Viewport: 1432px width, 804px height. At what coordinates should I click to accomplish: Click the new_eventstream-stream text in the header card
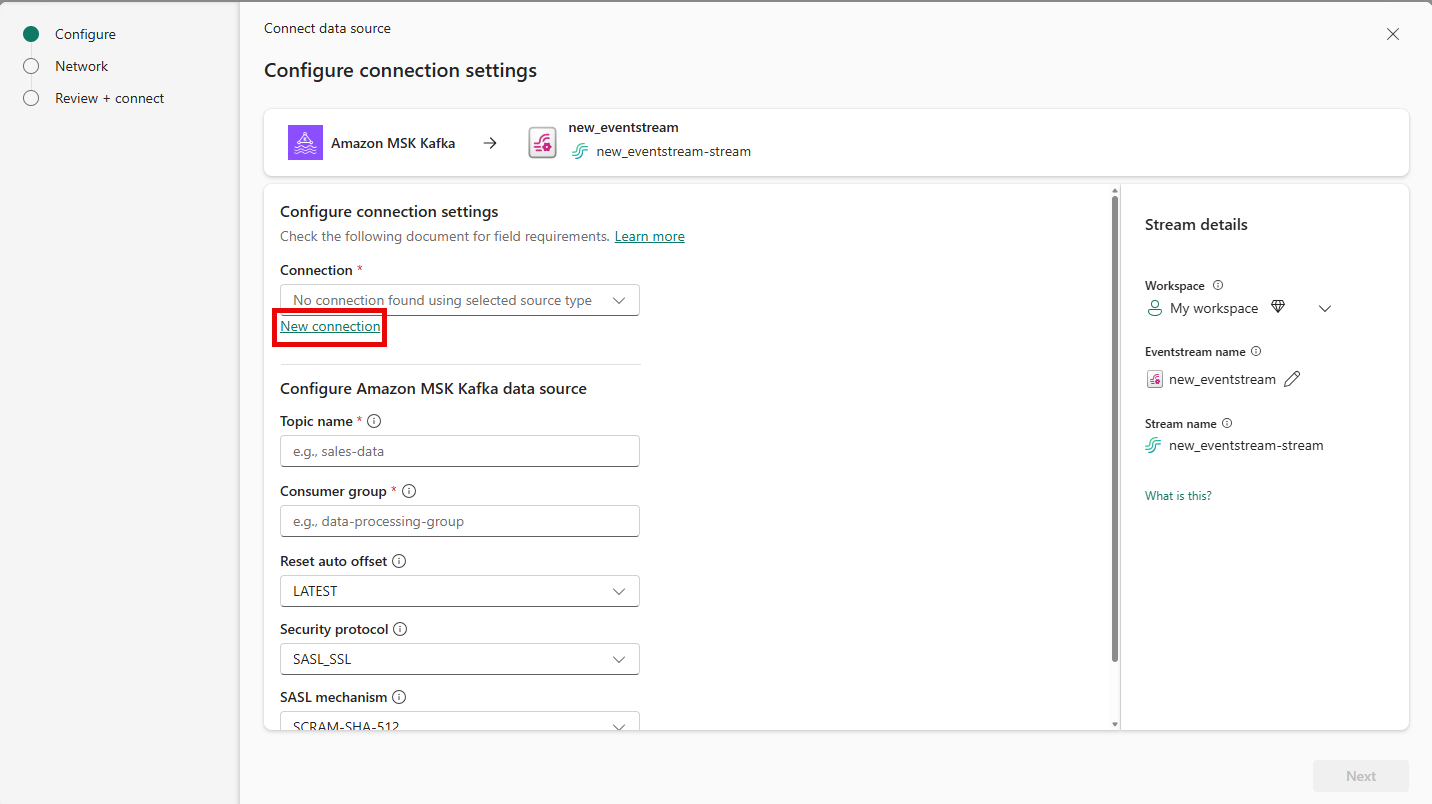click(673, 152)
